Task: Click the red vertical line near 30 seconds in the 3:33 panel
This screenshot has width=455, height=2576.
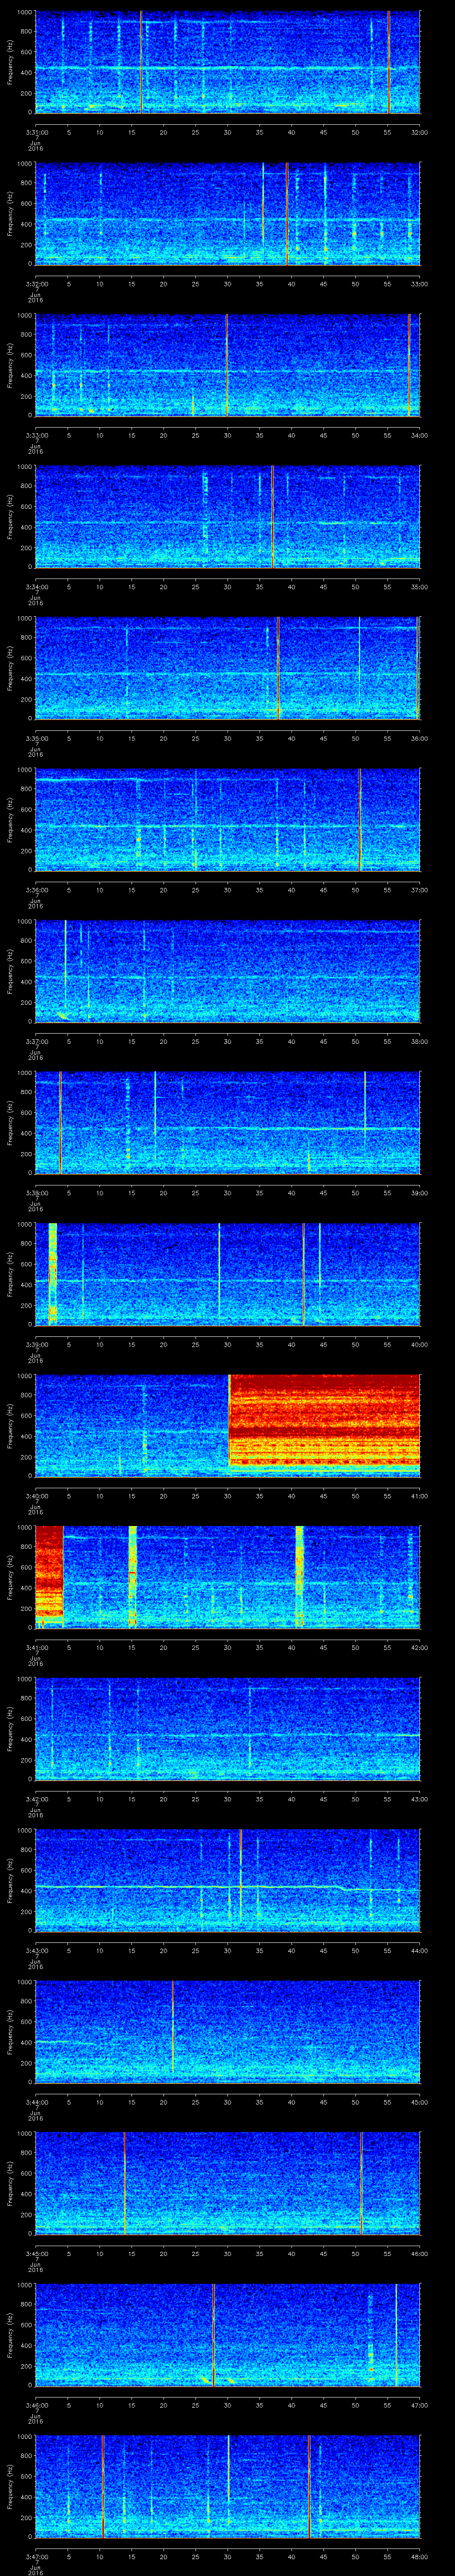Action: (227, 365)
